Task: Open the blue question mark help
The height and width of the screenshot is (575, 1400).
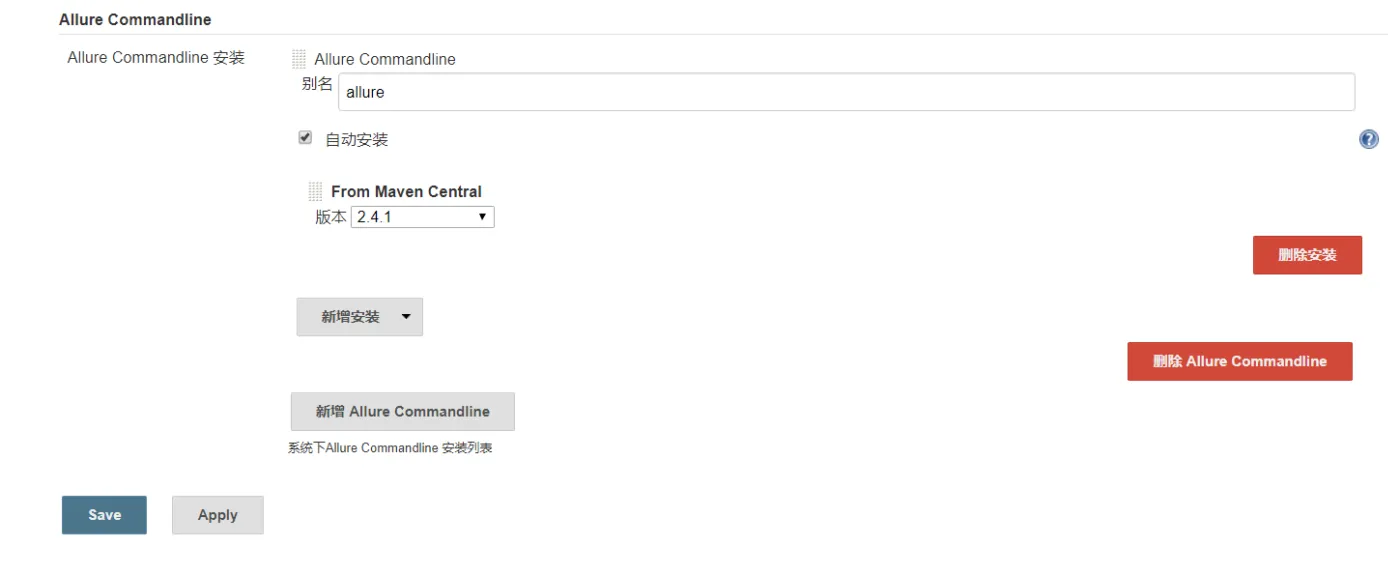Action: click(1368, 139)
